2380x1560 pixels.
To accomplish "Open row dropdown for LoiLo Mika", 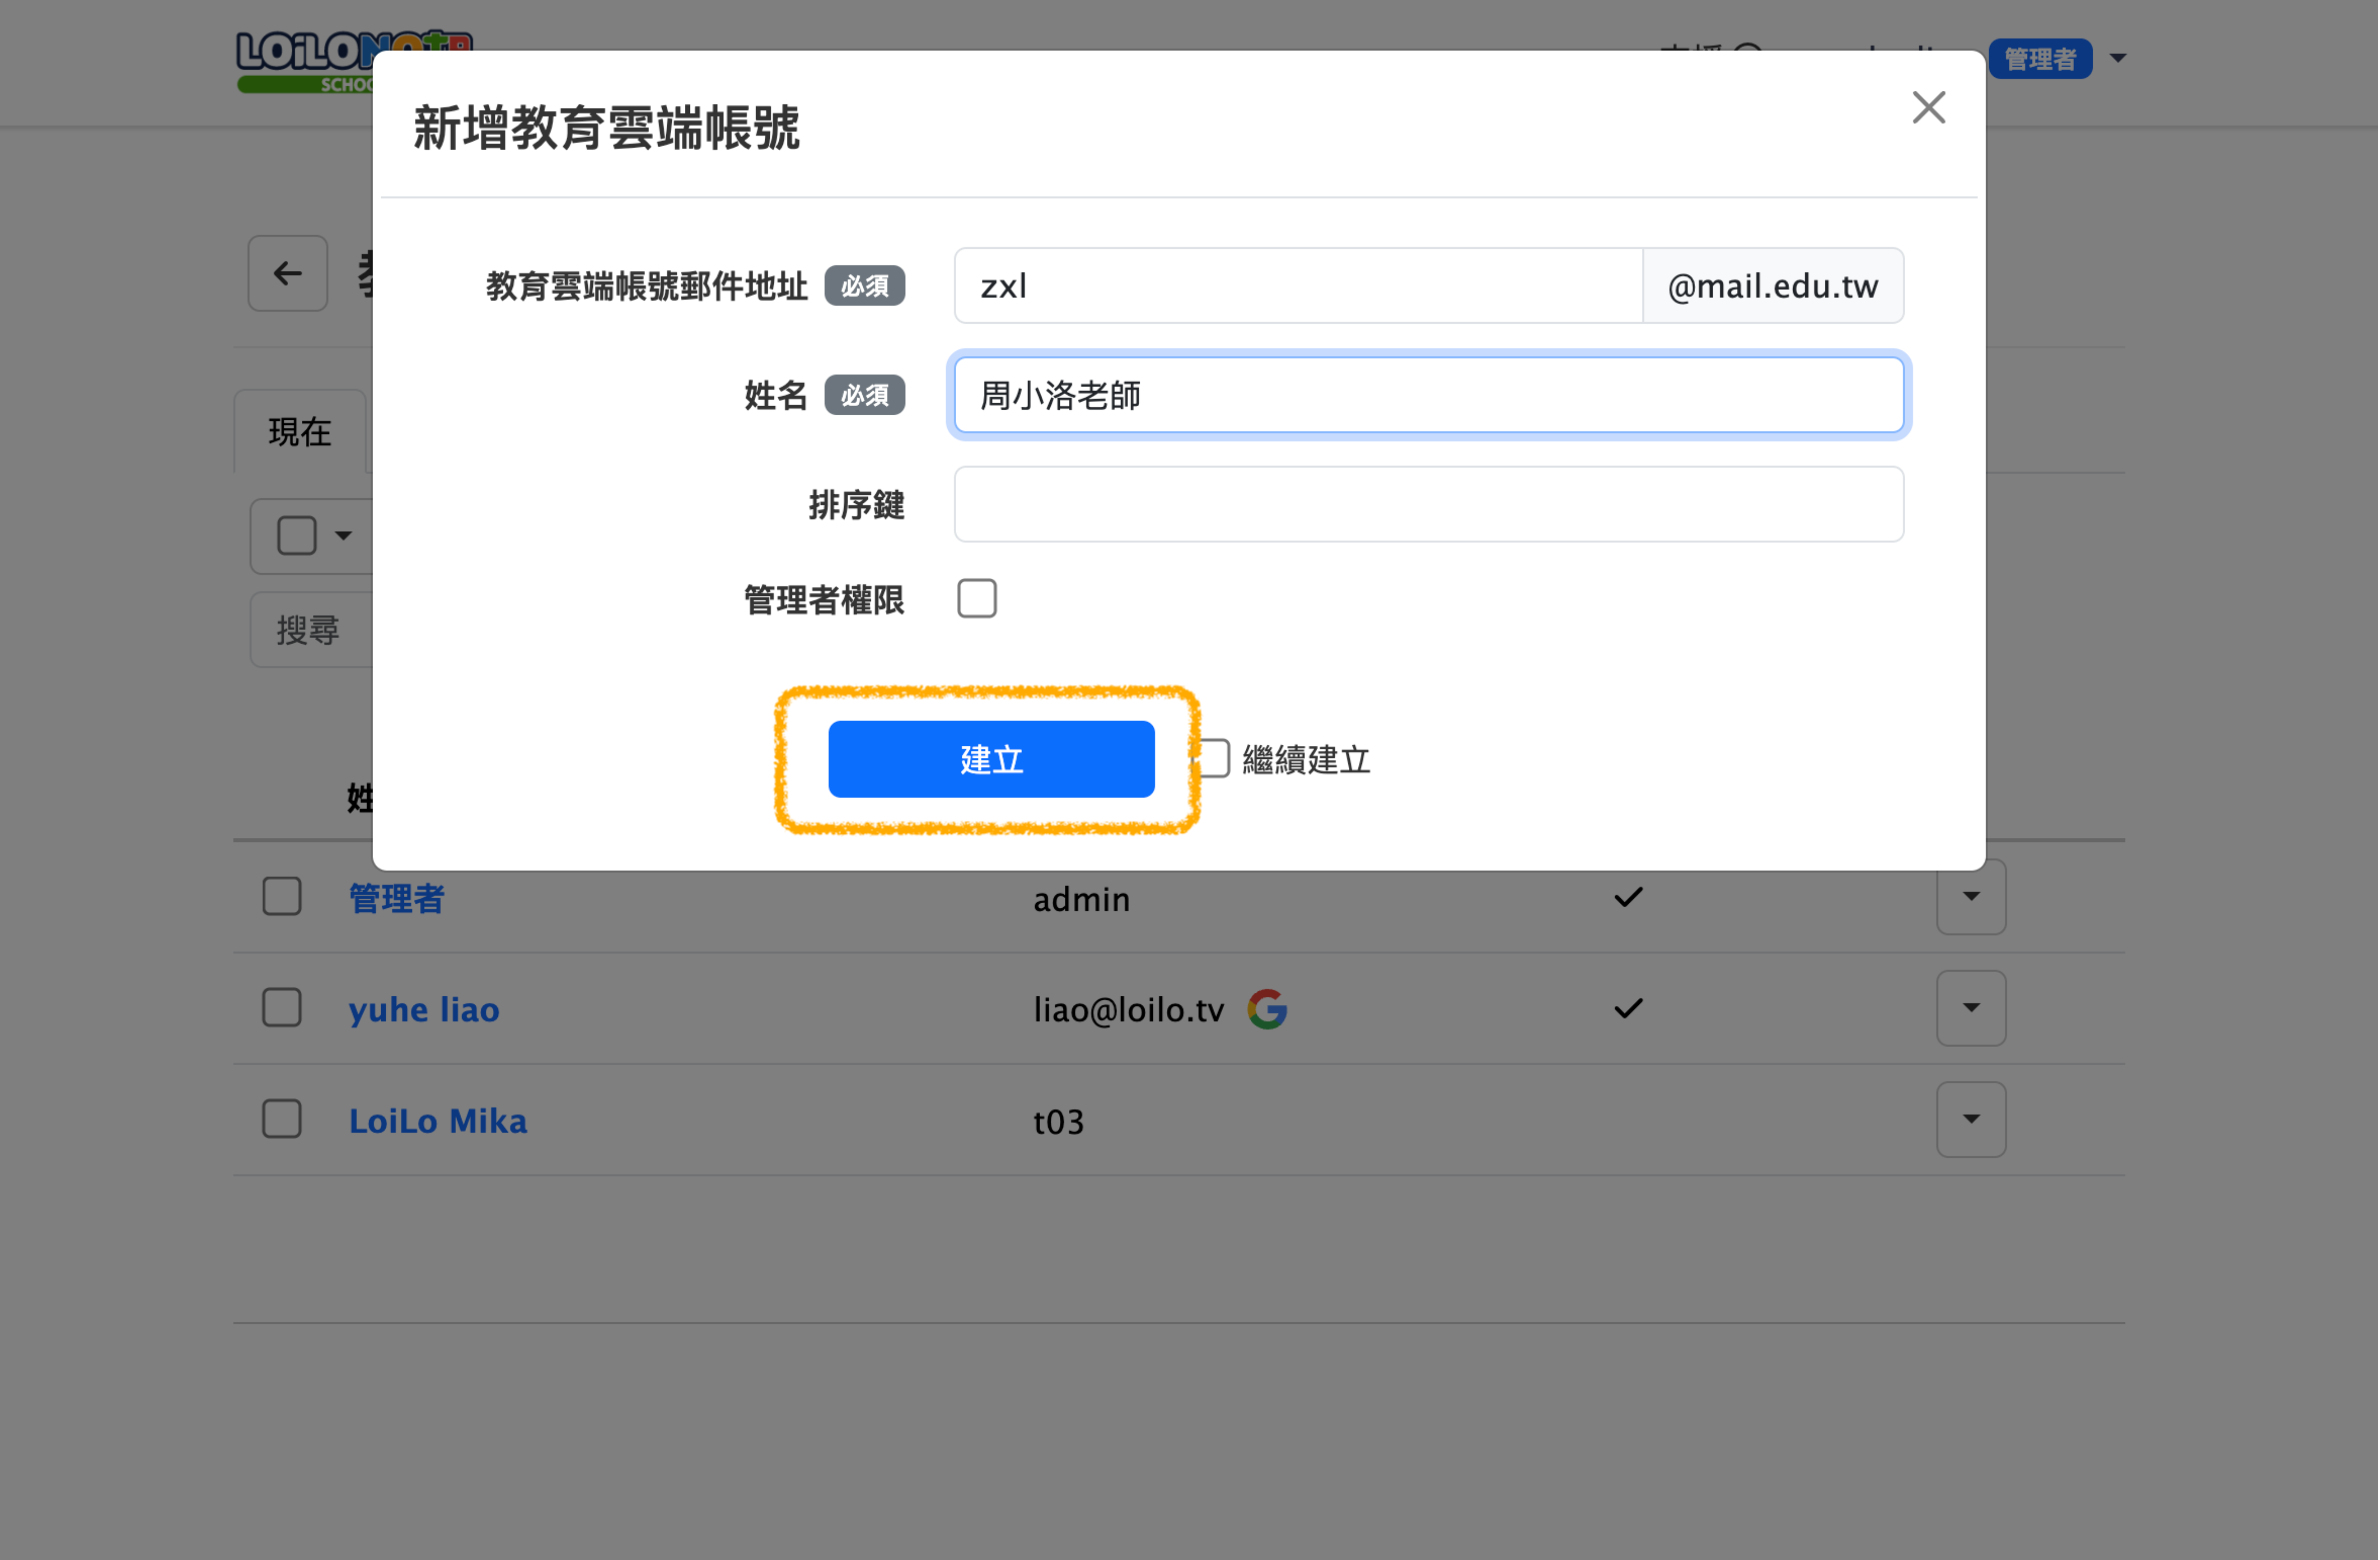I will coord(1970,1119).
